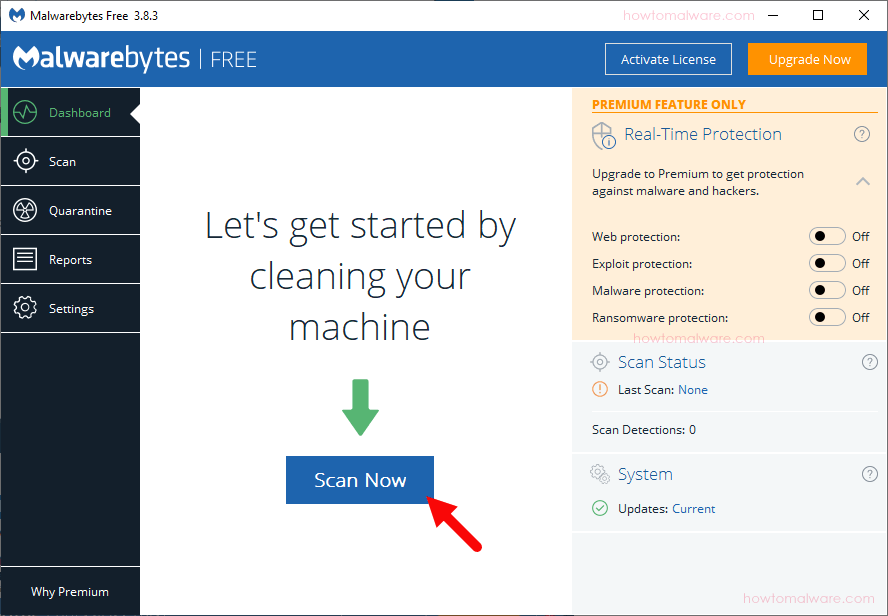Open the Scan Status help tooltip

(x=870, y=362)
